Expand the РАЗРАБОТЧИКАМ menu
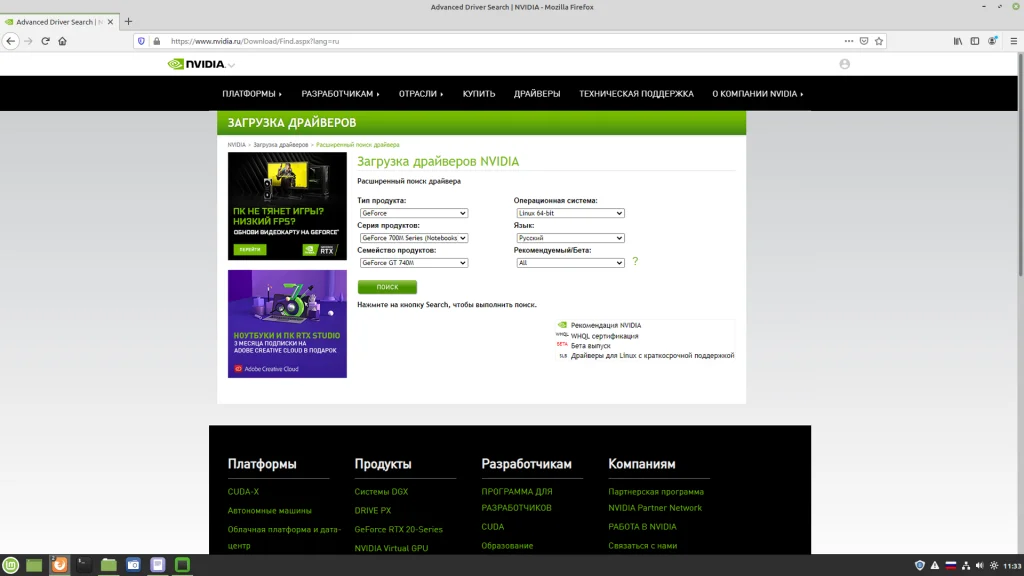The image size is (1024, 576). coord(340,93)
